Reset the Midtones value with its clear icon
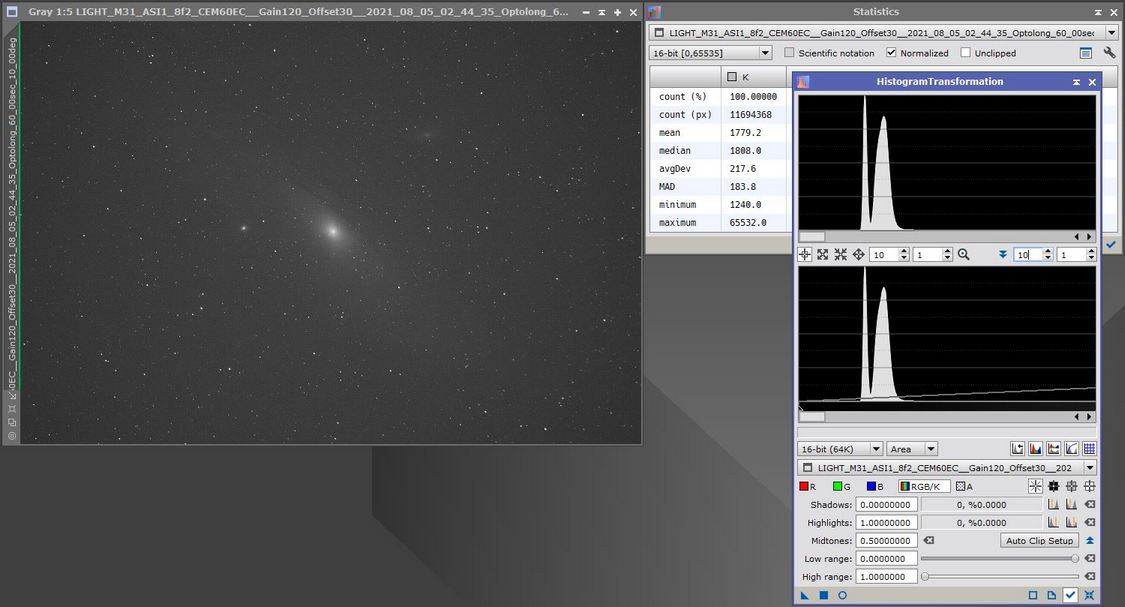Viewport: 1125px width, 607px height. [x=928, y=540]
